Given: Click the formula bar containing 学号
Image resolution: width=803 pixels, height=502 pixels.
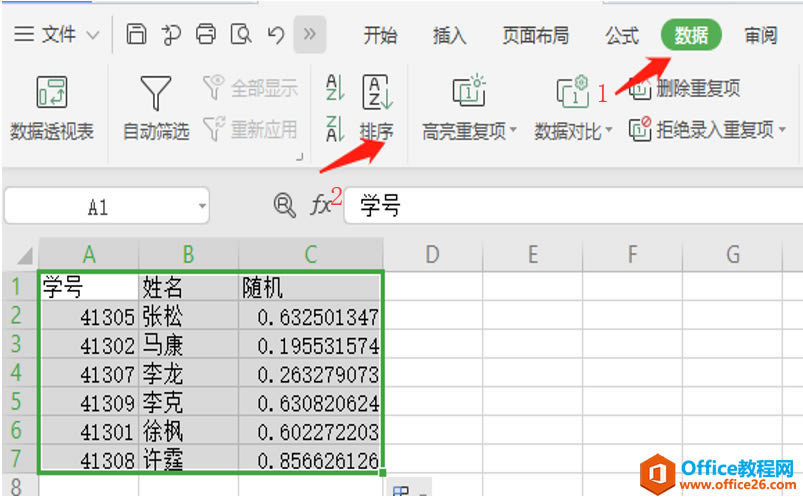Looking at the screenshot, I should coord(574,205).
